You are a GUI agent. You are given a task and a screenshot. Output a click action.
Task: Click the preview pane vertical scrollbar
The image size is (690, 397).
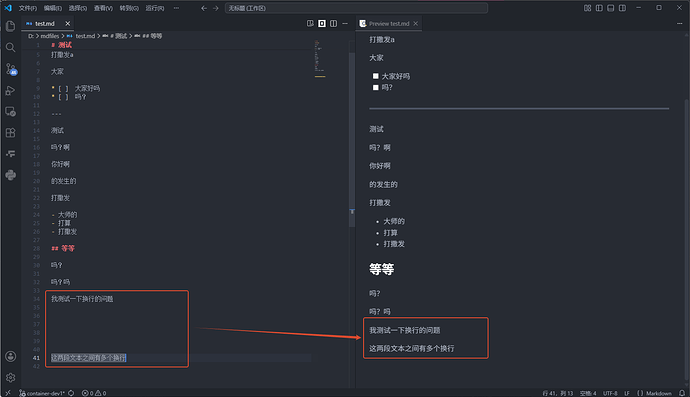point(687,238)
